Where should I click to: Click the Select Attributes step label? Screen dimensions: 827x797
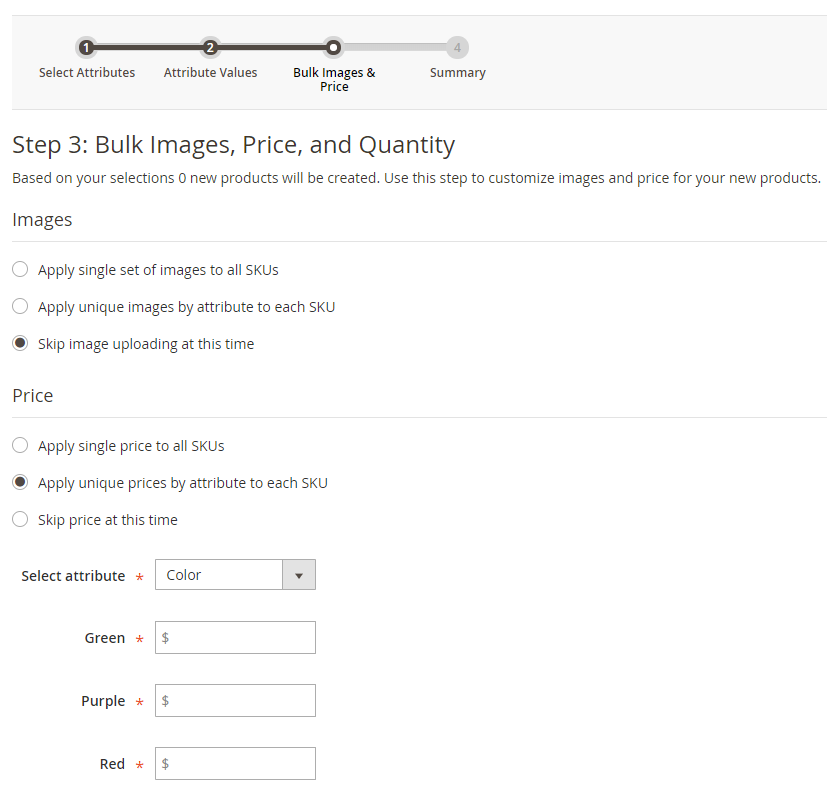click(87, 72)
